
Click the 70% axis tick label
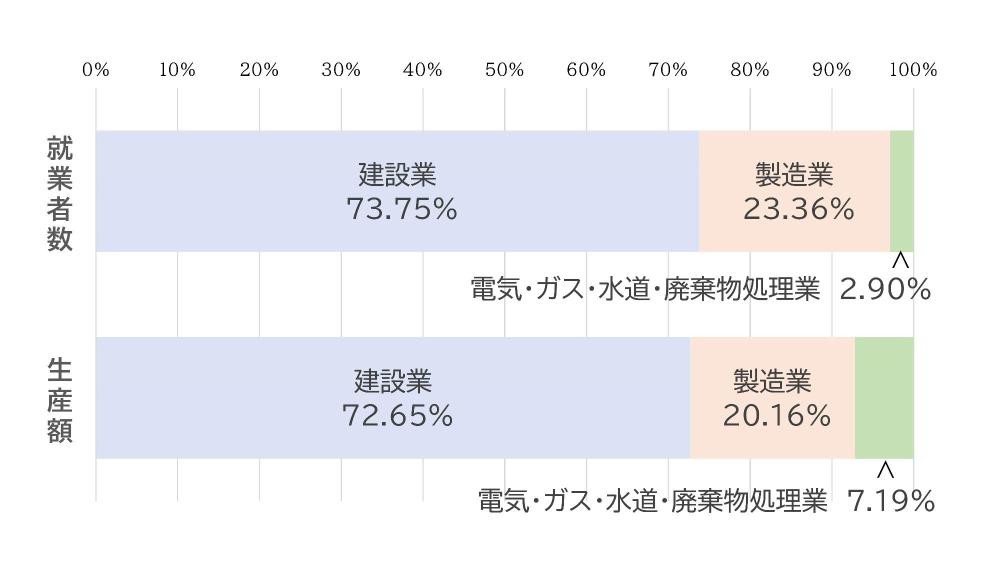[668, 70]
